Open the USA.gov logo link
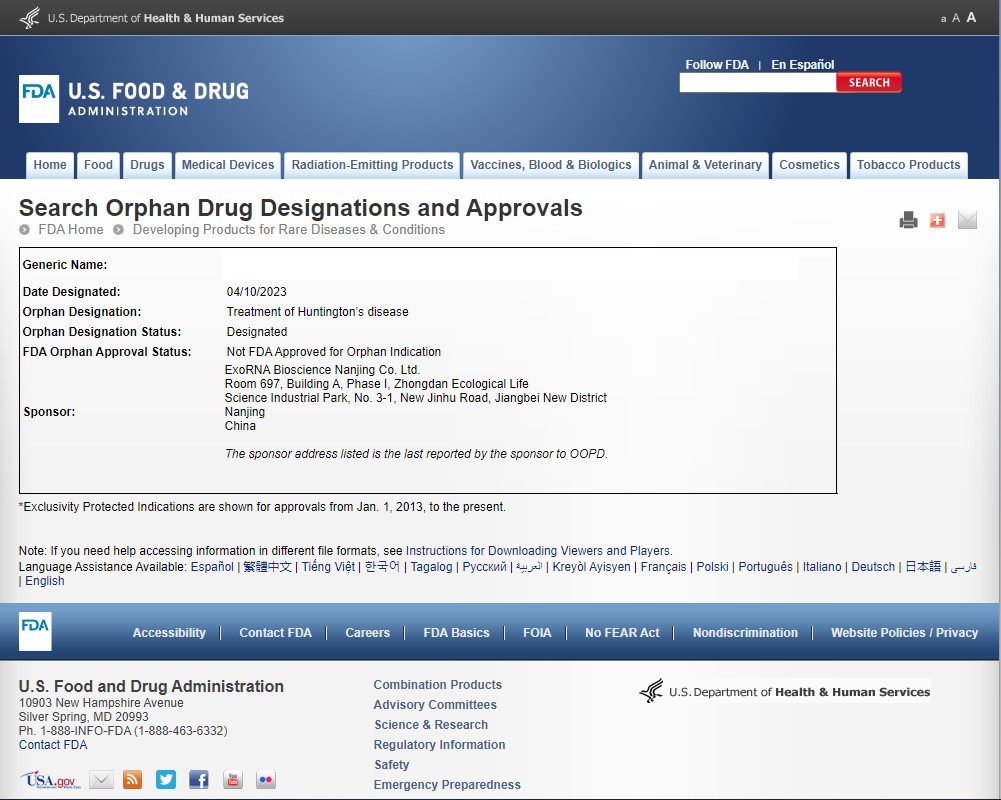This screenshot has height=800, width=1001. (50, 780)
